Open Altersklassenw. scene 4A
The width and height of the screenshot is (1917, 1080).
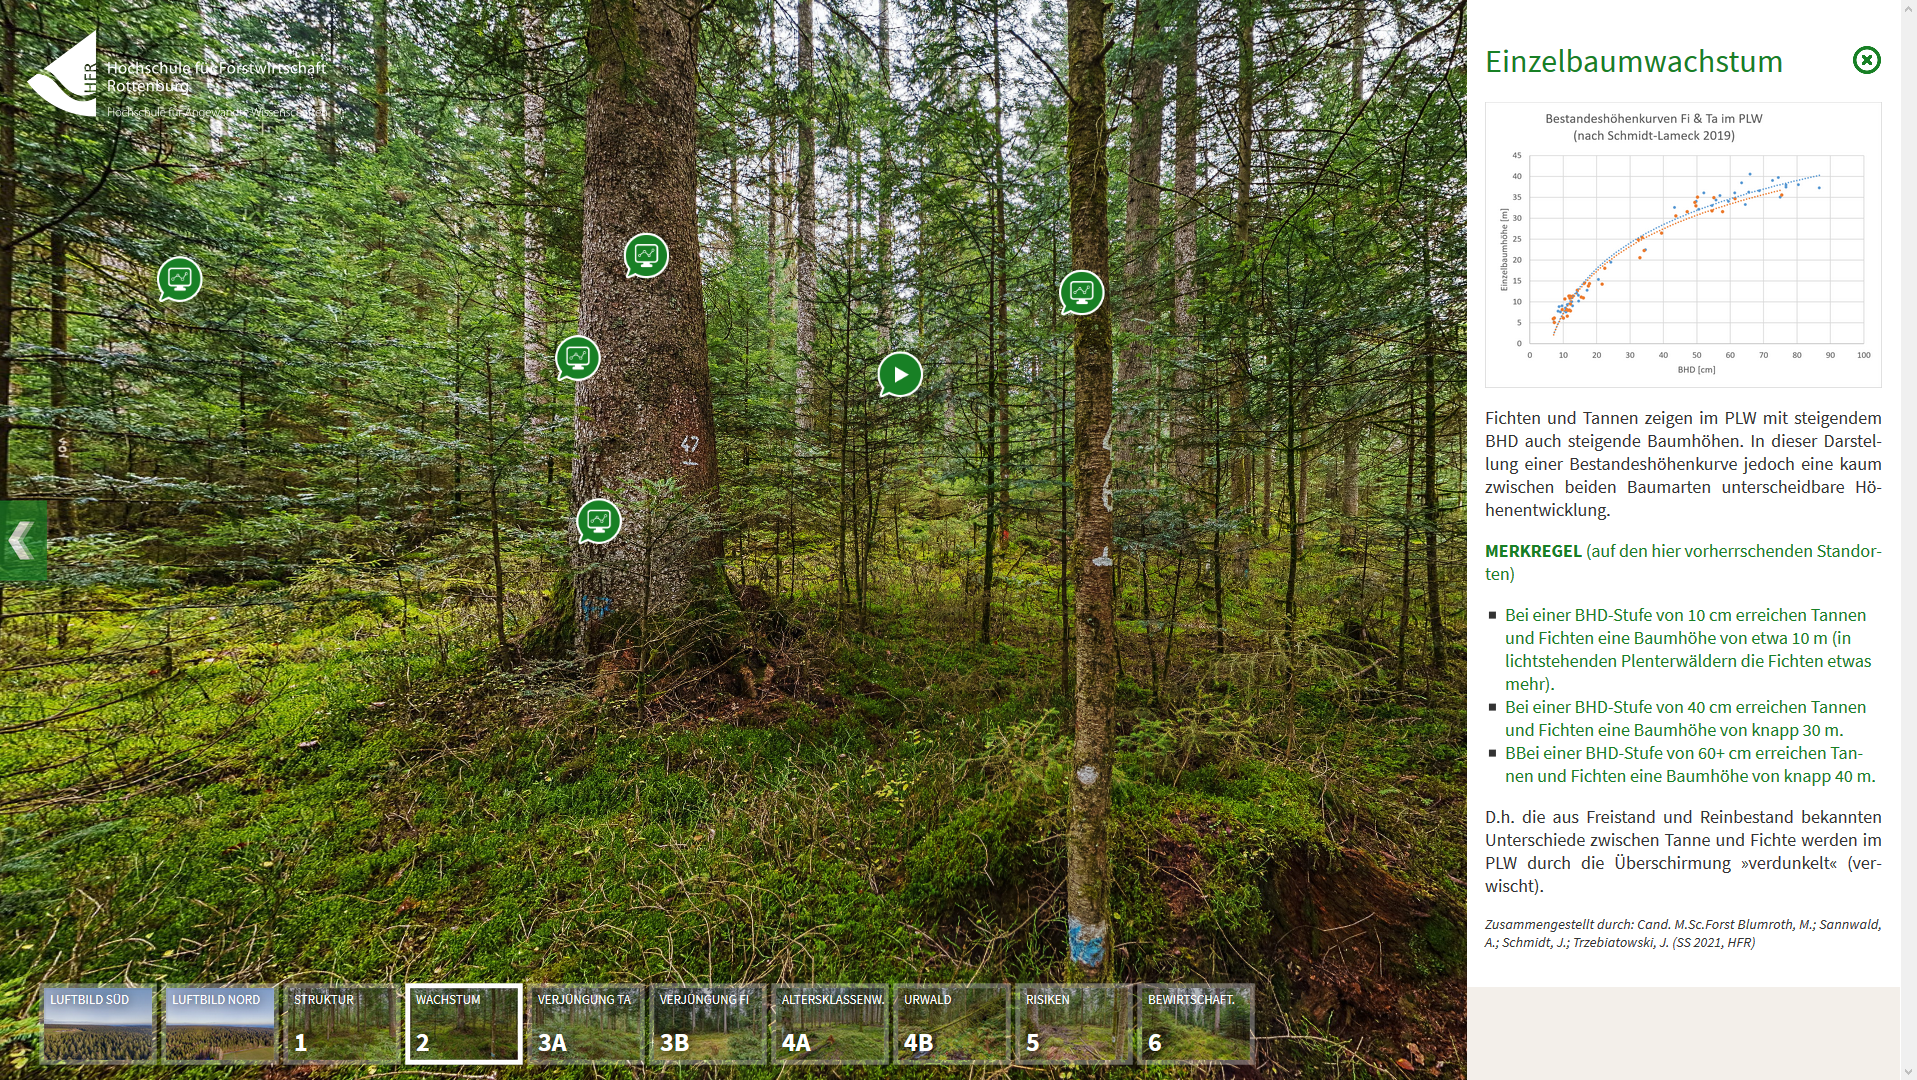[x=830, y=1024]
